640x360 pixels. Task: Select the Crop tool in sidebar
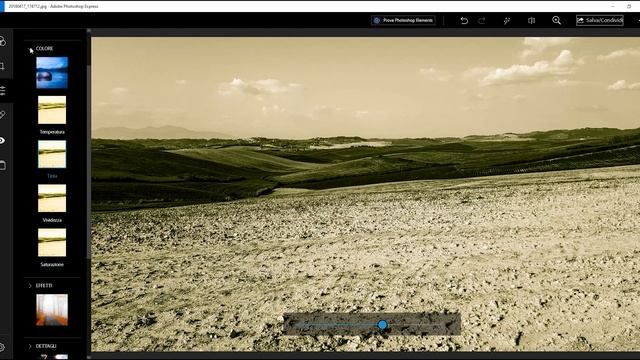coord(2,66)
